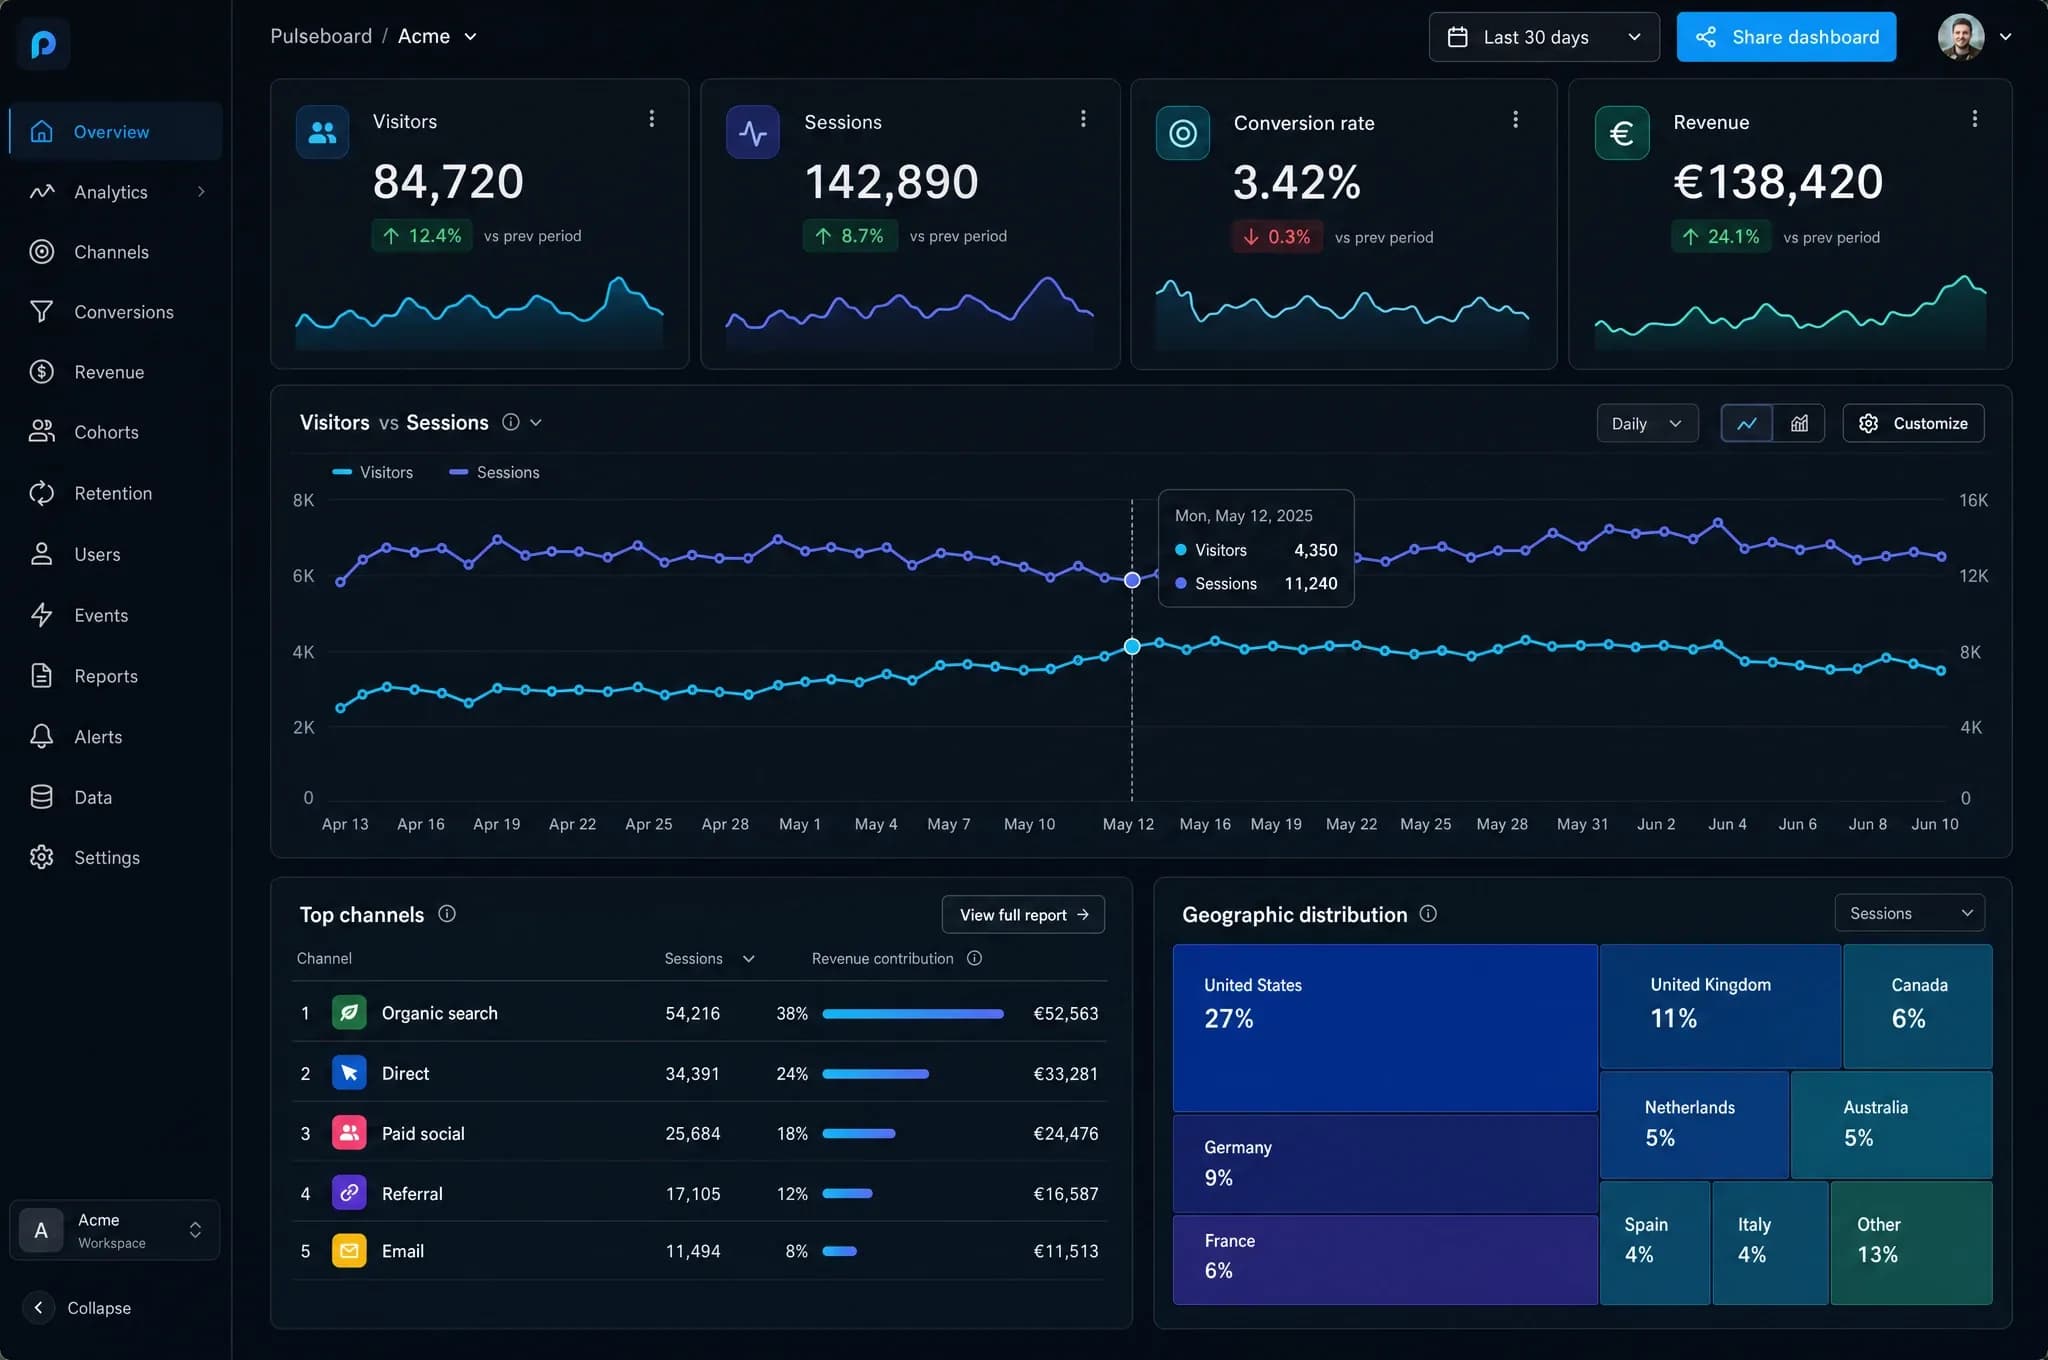Click the calendar icon in date picker
This screenshot has height=1360, width=2048.
(1458, 37)
